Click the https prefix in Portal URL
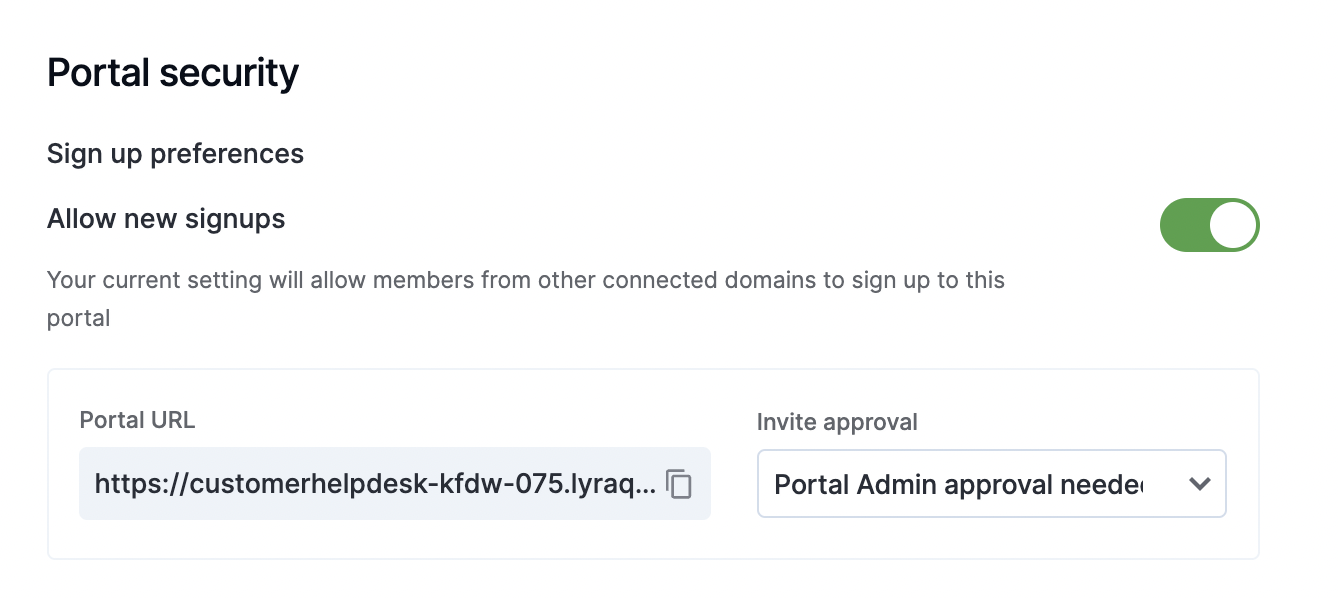This screenshot has width=1338, height=598. click(x=130, y=485)
